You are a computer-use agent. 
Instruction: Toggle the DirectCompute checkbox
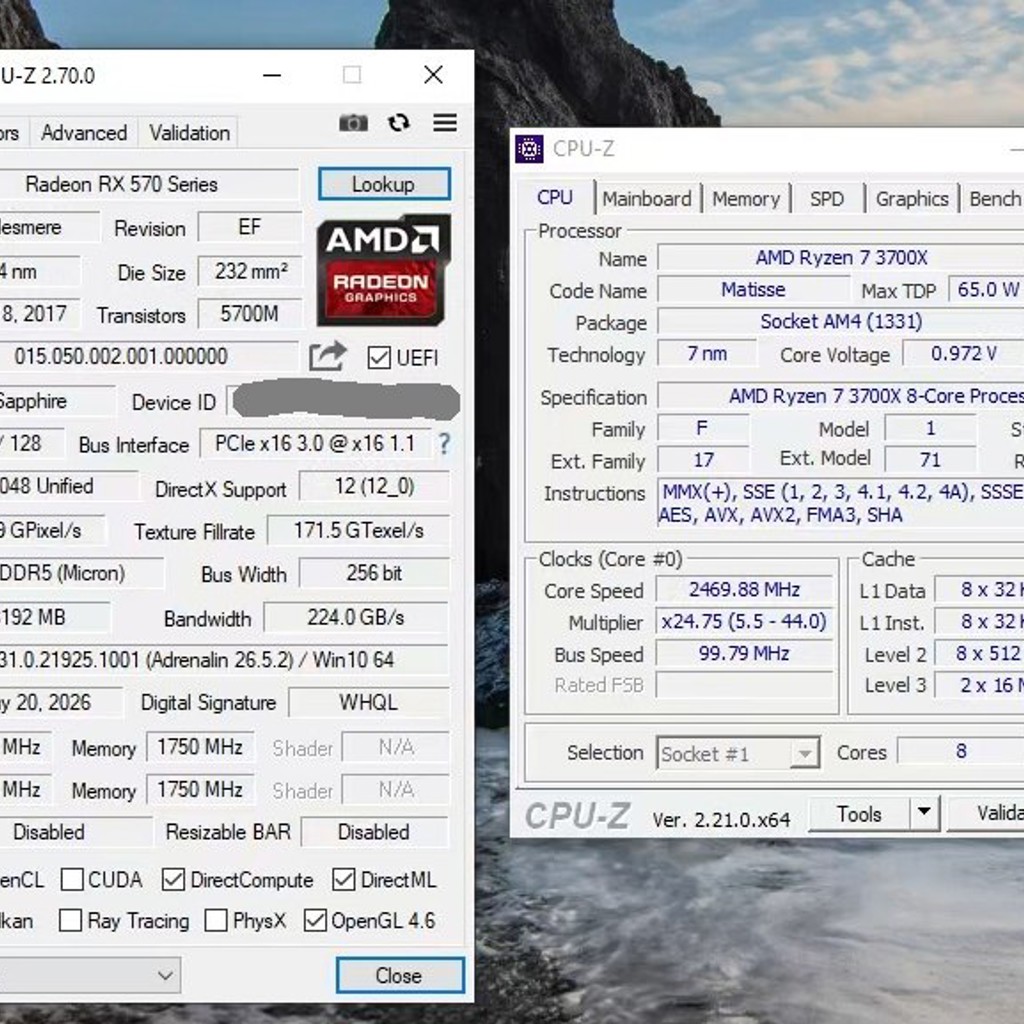click(x=173, y=880)
